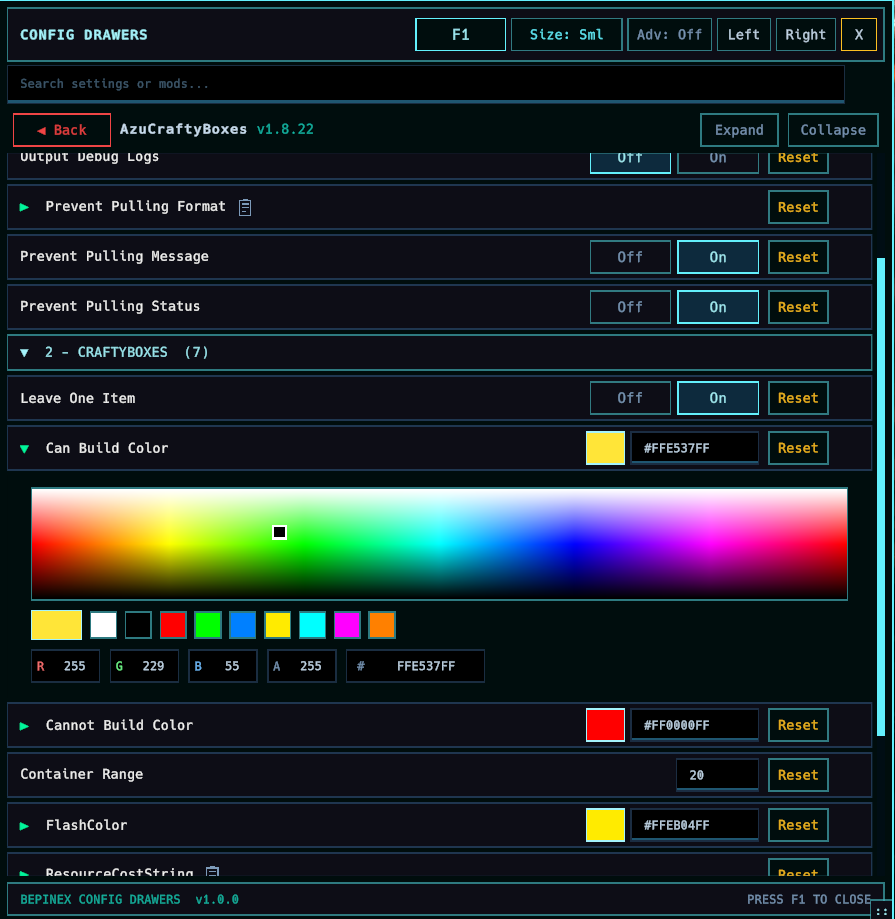Image resolution: width=895 pixels, height=919 pixels.
Task: Click AzuCraftyBoxes mod title text
Action: (x=183, y=129)
